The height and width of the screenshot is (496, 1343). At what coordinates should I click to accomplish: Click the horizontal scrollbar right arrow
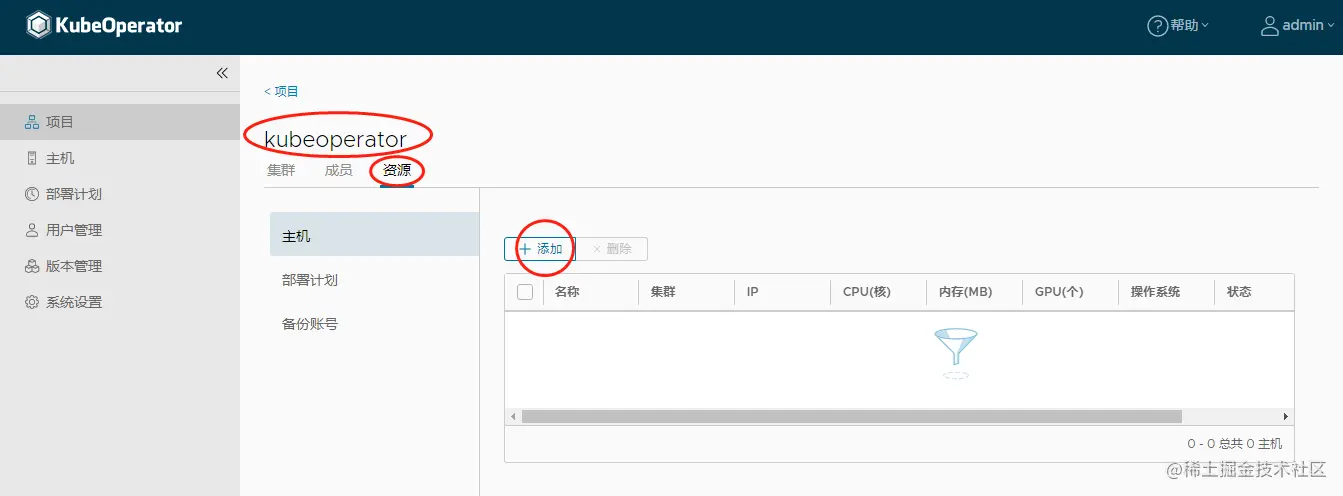coord(1286,416)
